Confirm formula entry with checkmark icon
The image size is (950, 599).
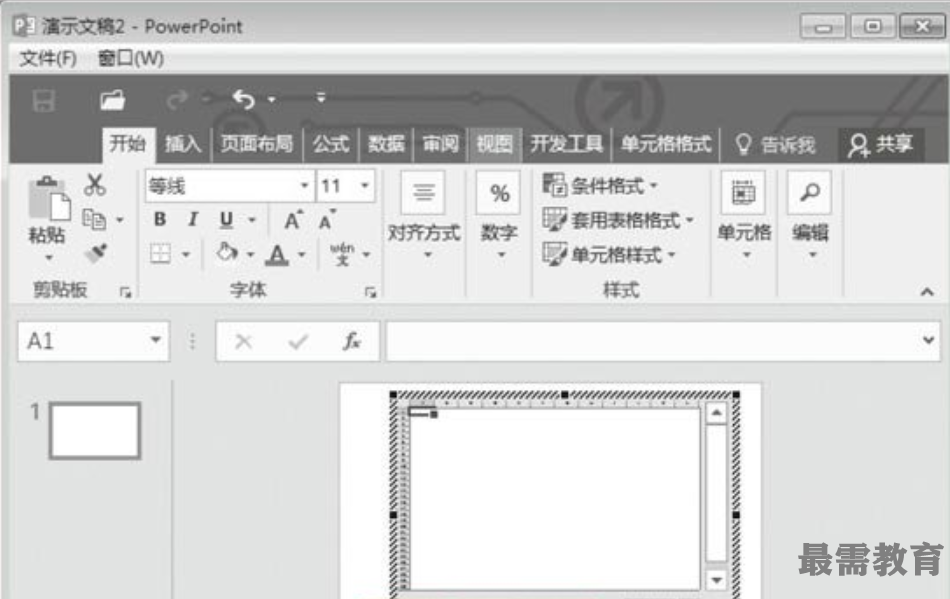[298, 342]
